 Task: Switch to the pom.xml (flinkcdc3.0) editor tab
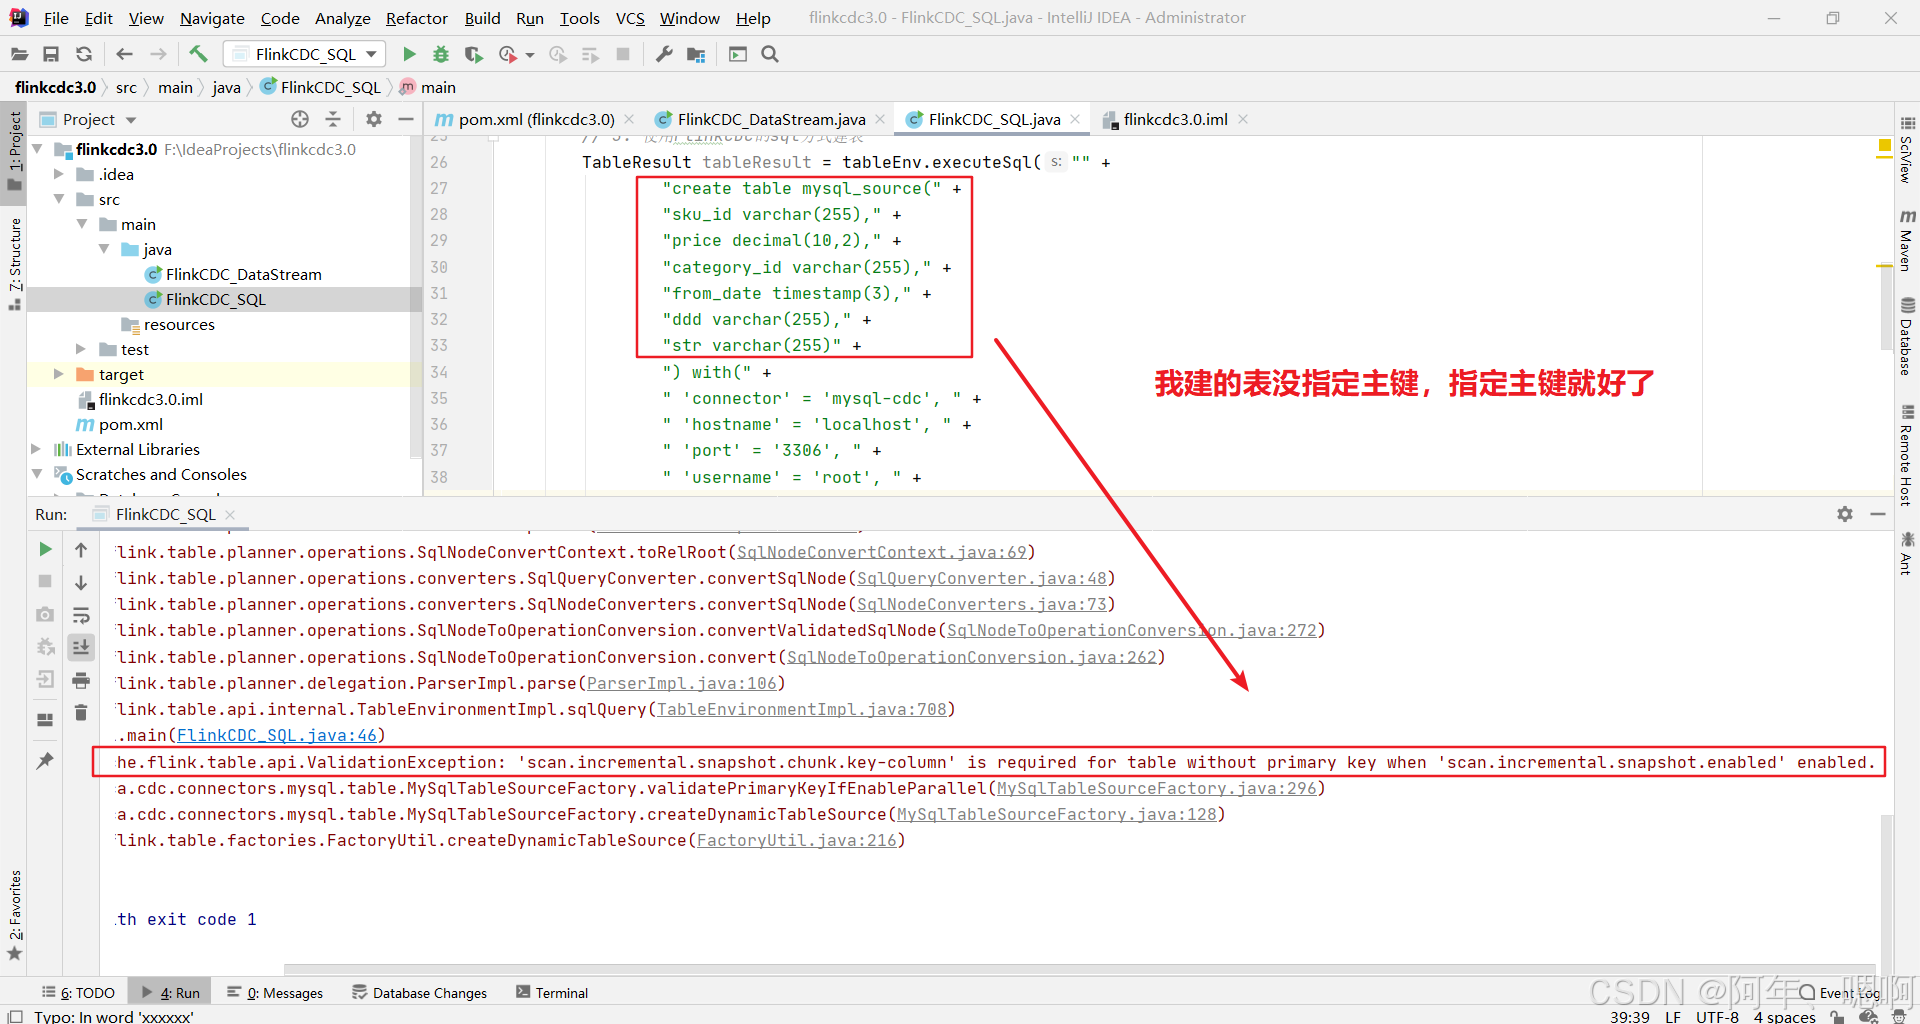tap(536, 119)
